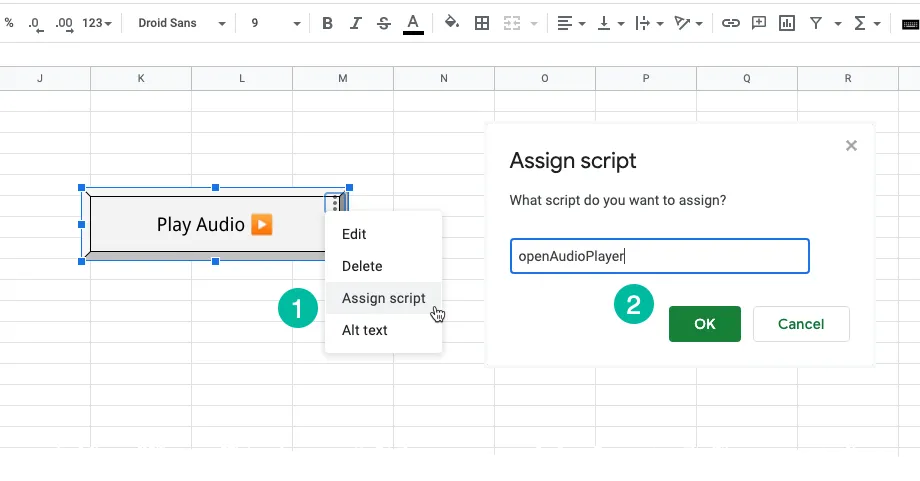
Task: Select column J header
Action: coord(40,78)
